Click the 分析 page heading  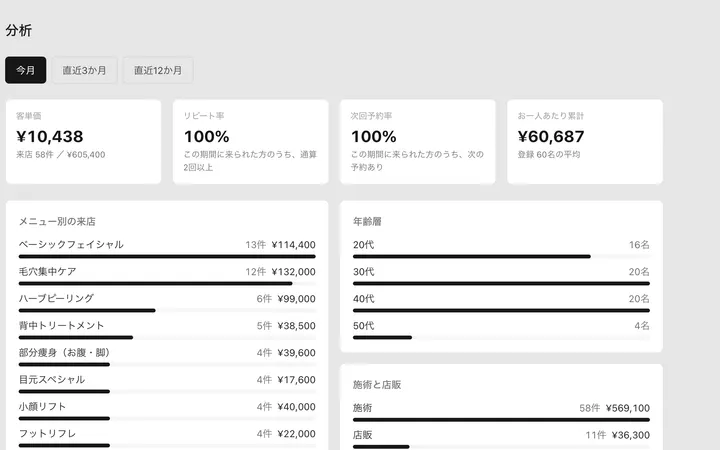tap(19, 30)
